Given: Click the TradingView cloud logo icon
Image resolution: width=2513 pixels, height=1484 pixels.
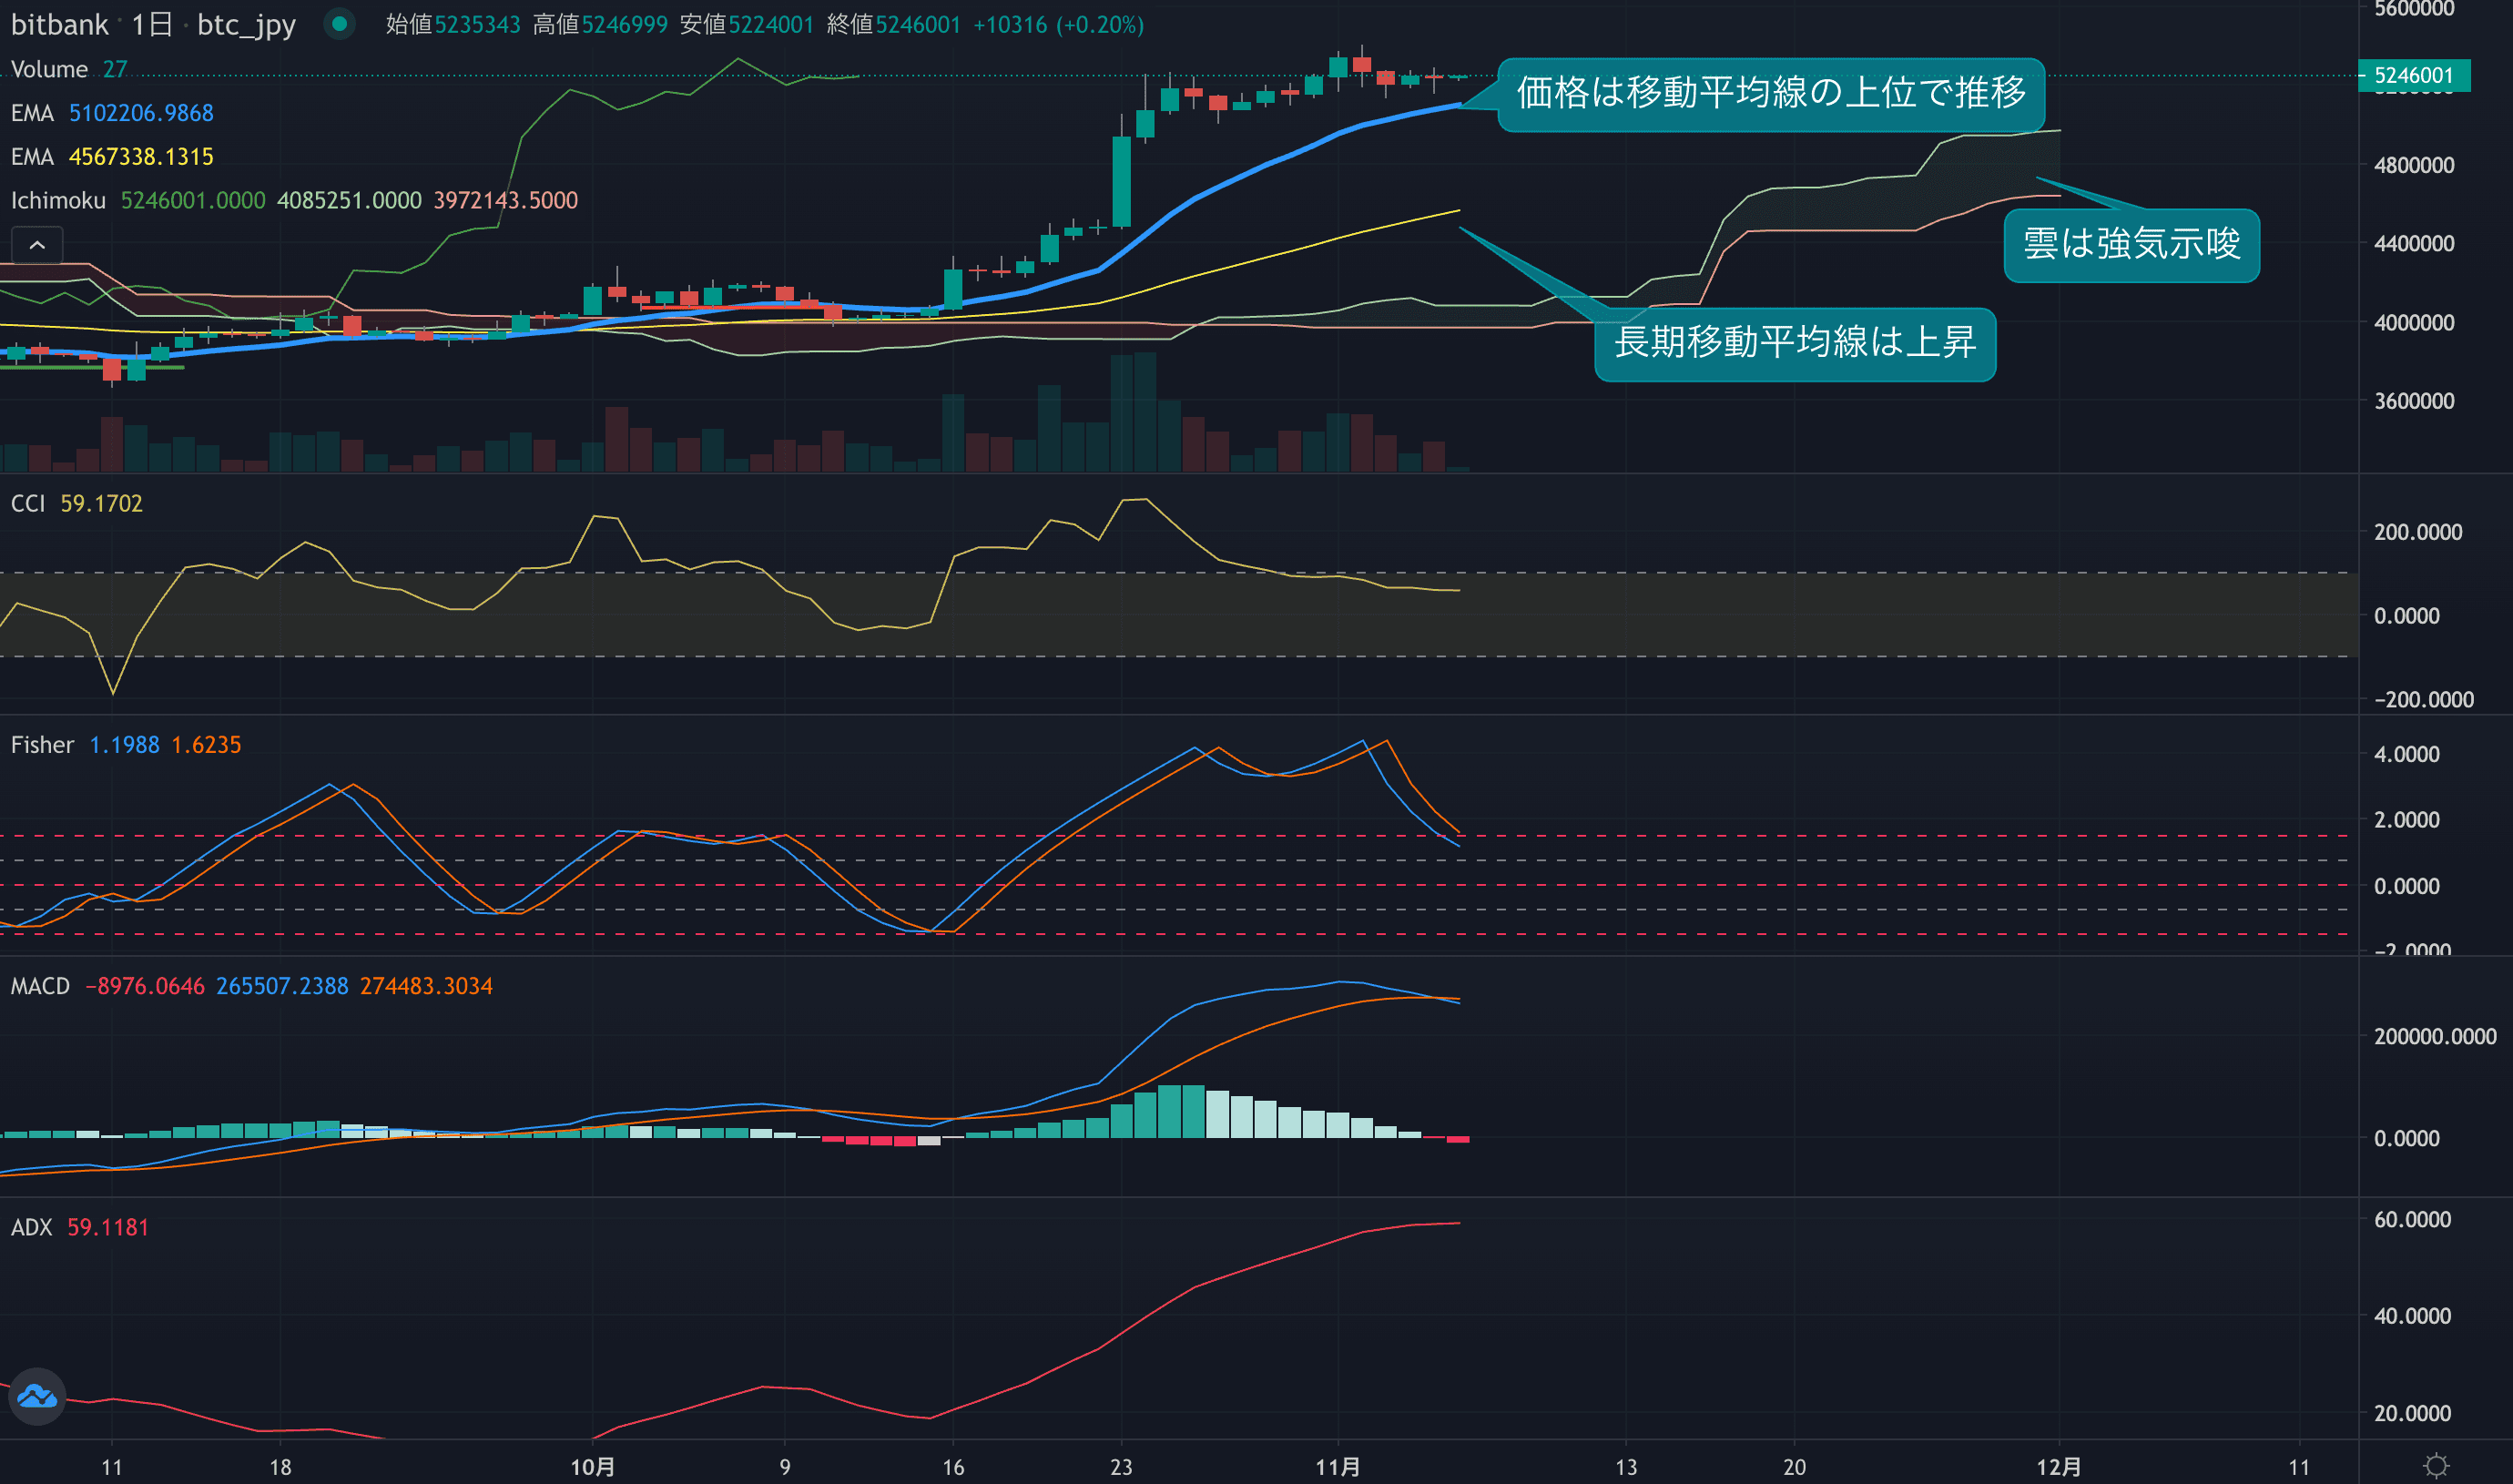Looking at the screenshot, I should [37, 1396].
